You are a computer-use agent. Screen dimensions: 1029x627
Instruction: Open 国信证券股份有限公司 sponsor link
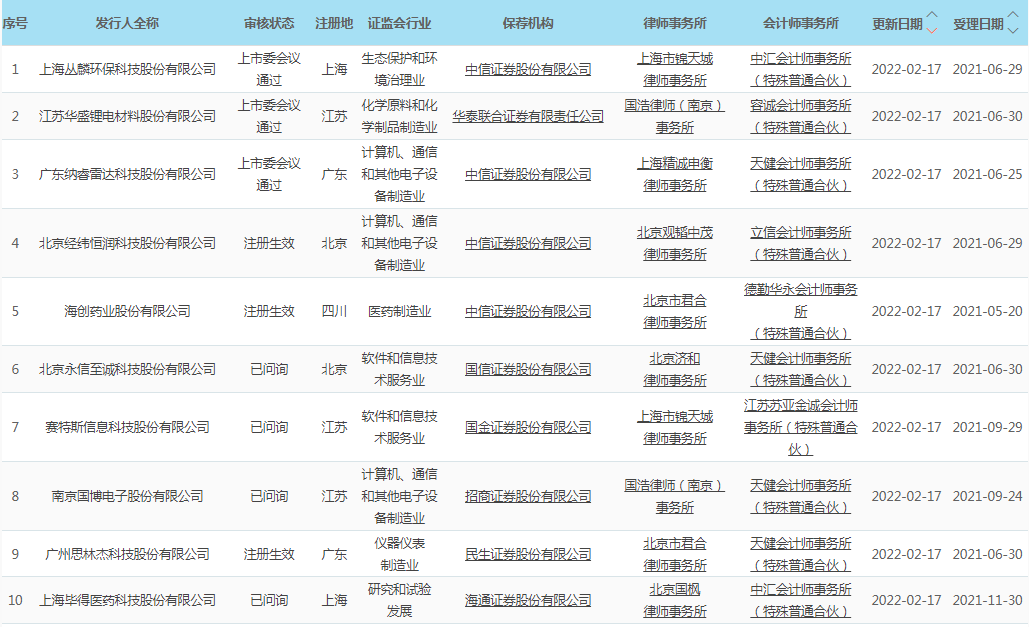(x=528, y=369)
